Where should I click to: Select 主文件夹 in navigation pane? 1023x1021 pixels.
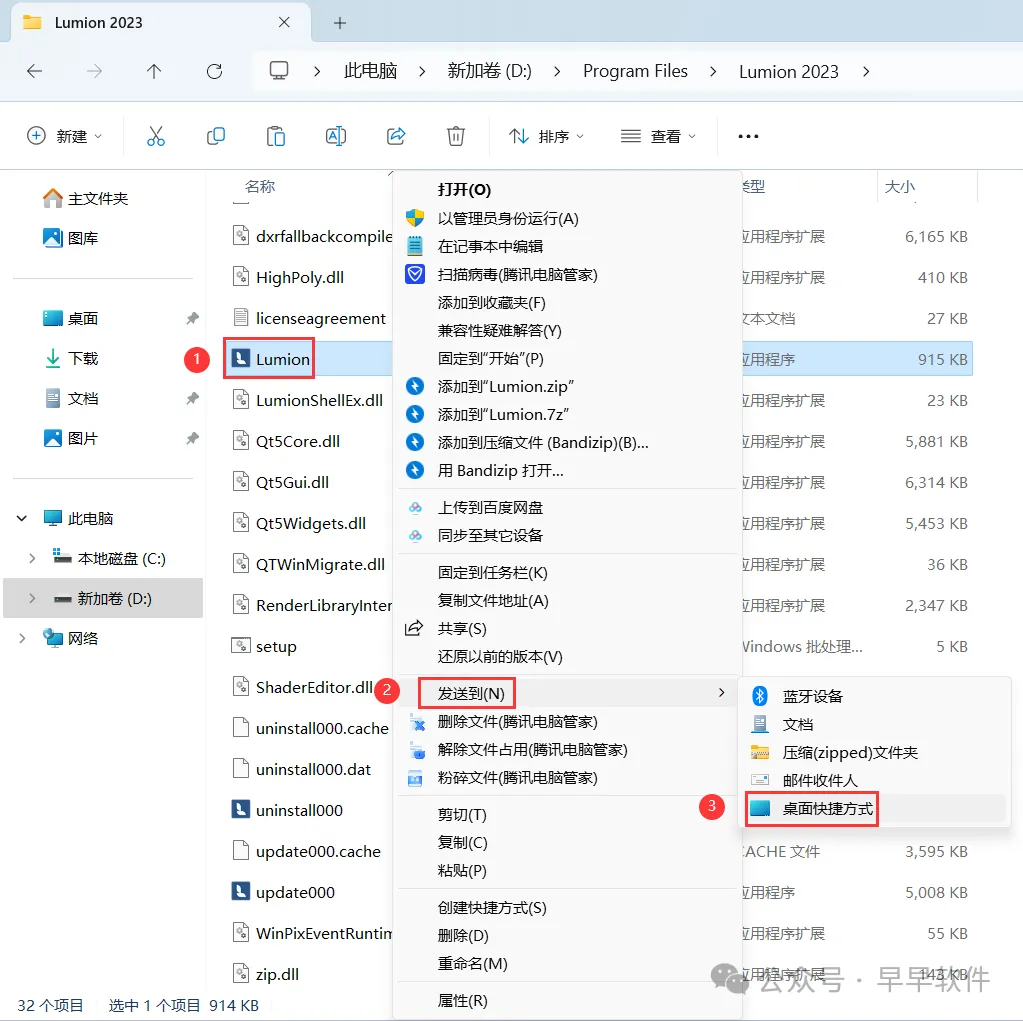pos(85,198)
